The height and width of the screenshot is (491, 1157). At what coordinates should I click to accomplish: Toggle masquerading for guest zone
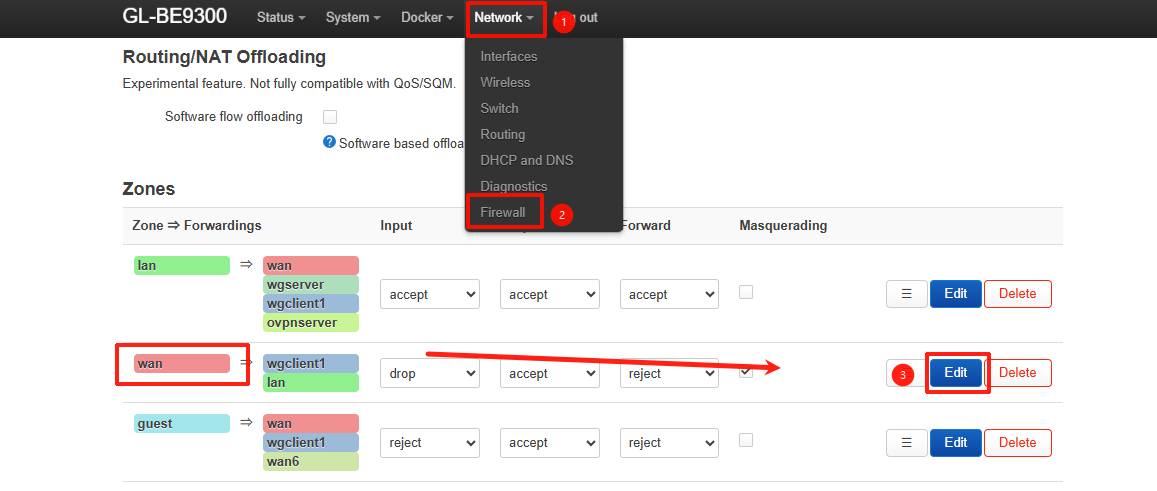pyautogui.click(x=746, y=440)
